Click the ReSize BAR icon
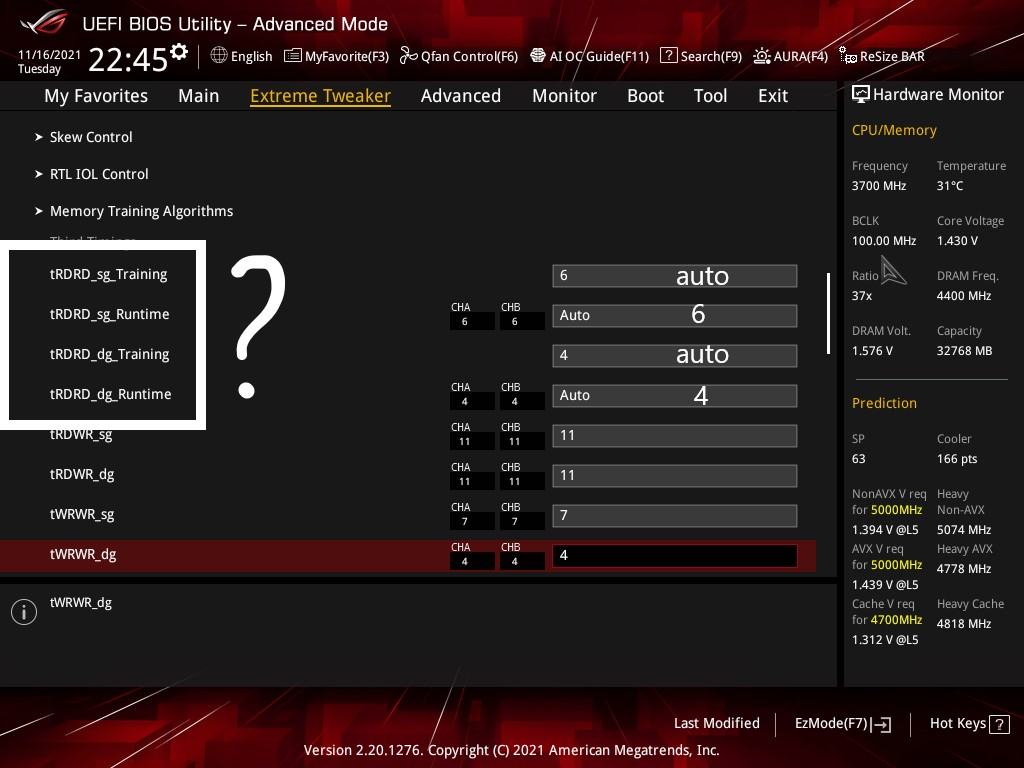The height and width of the screenshot is (768, 1024). [x=848, y=56]
